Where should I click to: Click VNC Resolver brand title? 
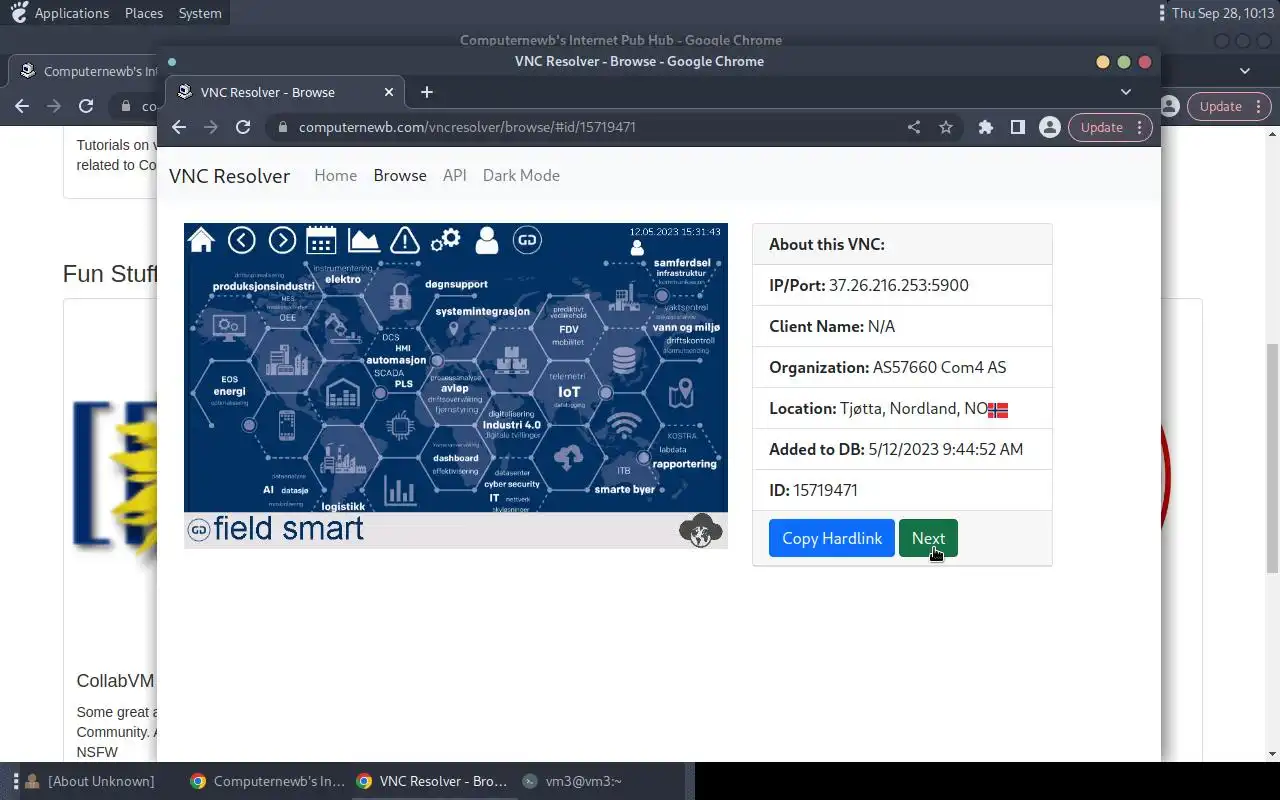[x=229, y=176]
